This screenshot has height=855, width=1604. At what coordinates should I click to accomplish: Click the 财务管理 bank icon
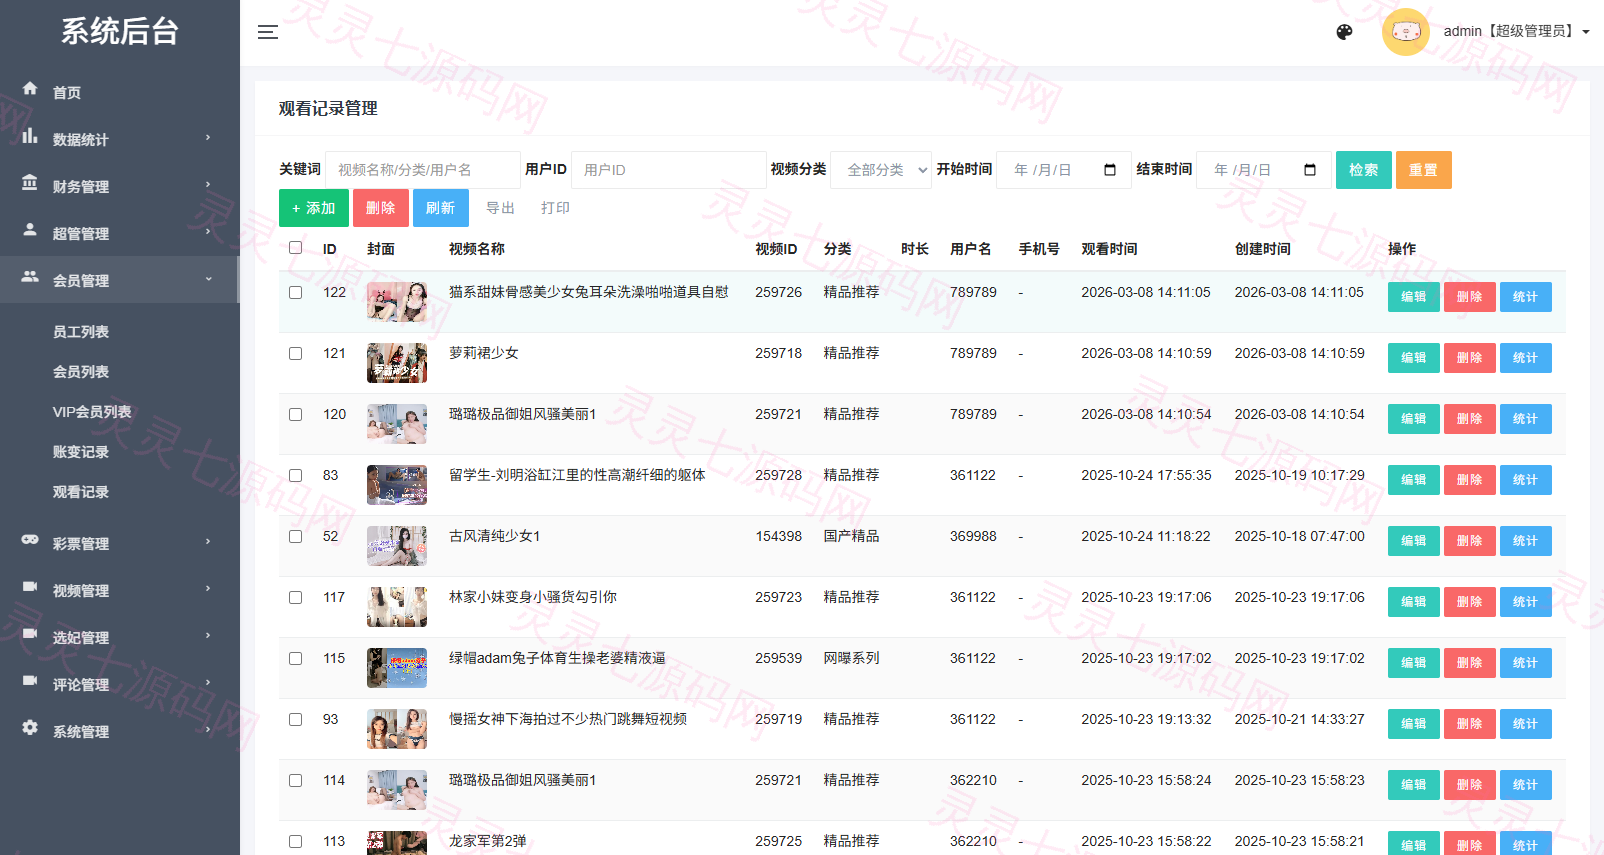pyautogui.click(x=30, y=182)
